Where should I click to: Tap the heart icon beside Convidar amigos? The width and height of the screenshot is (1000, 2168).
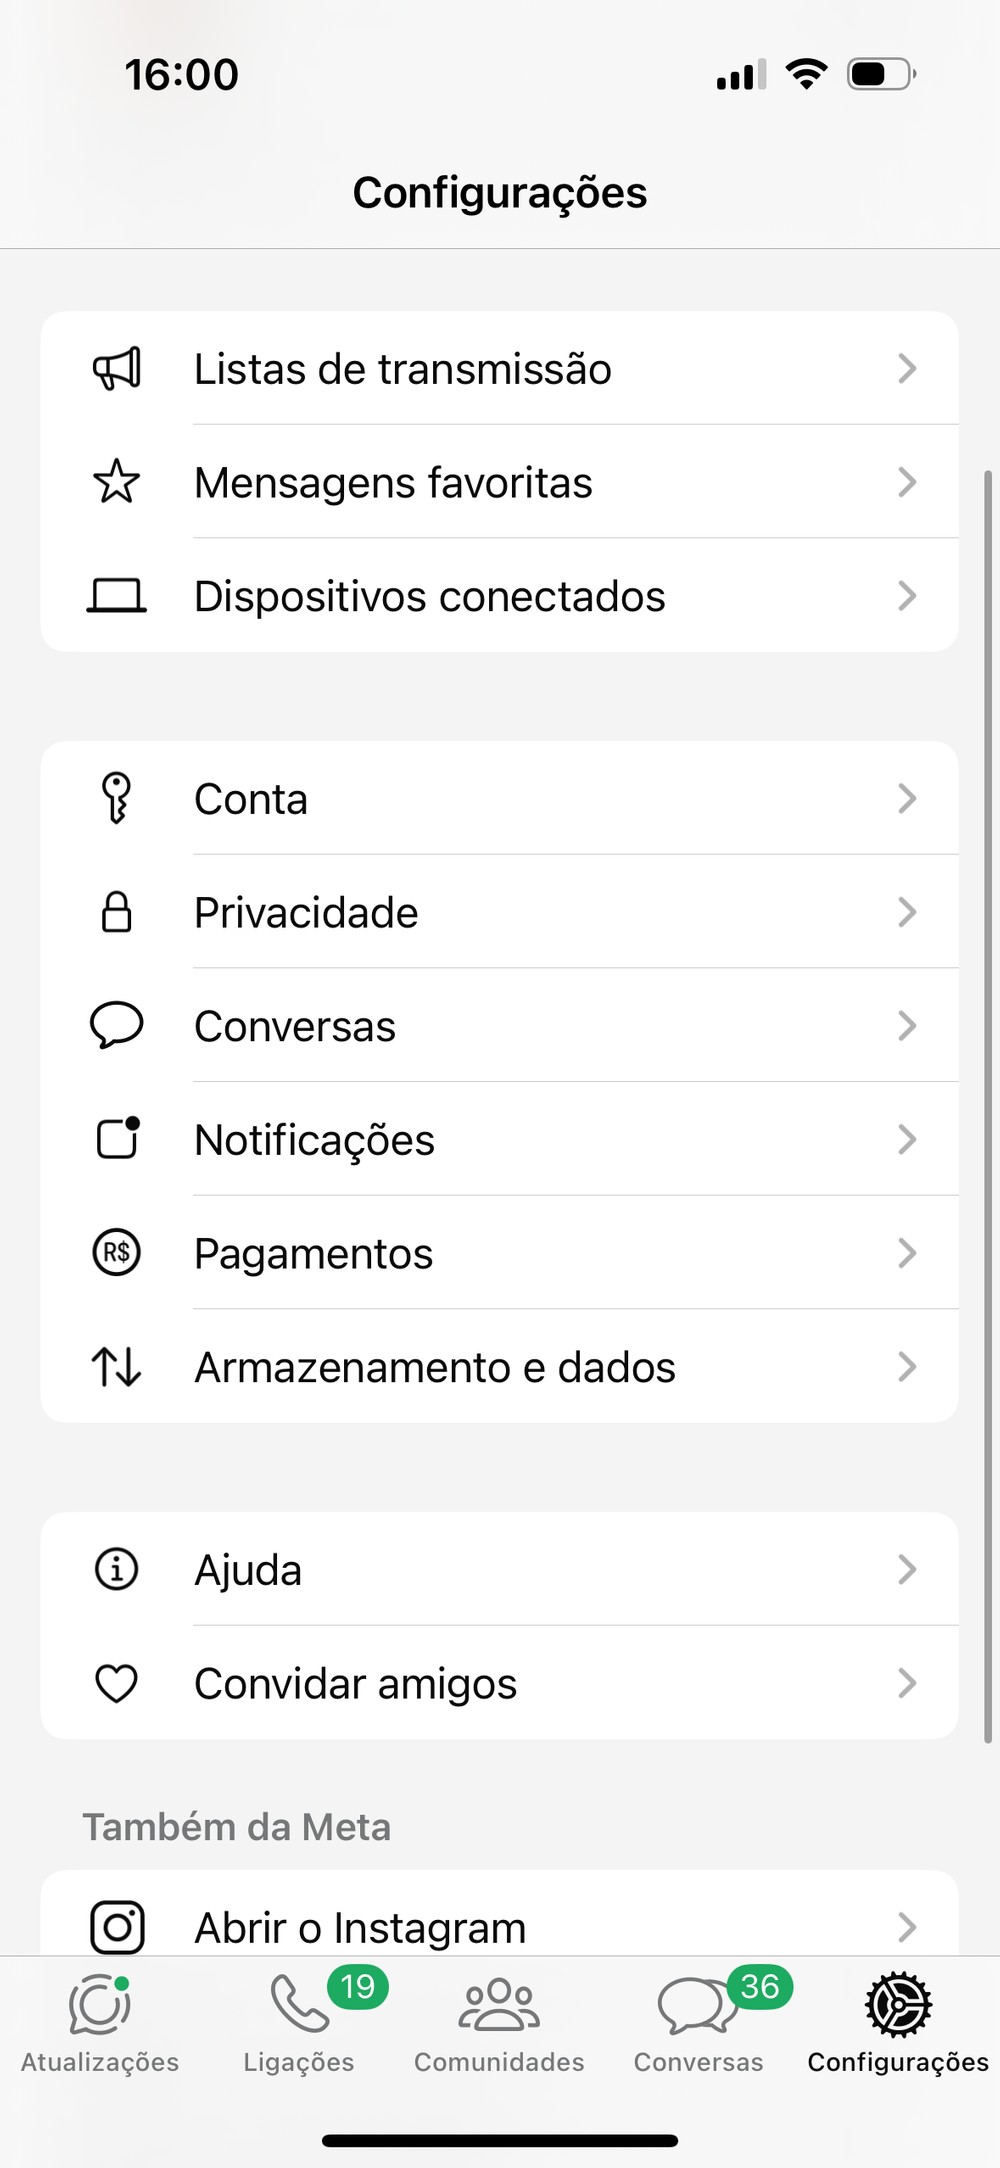117,1683
